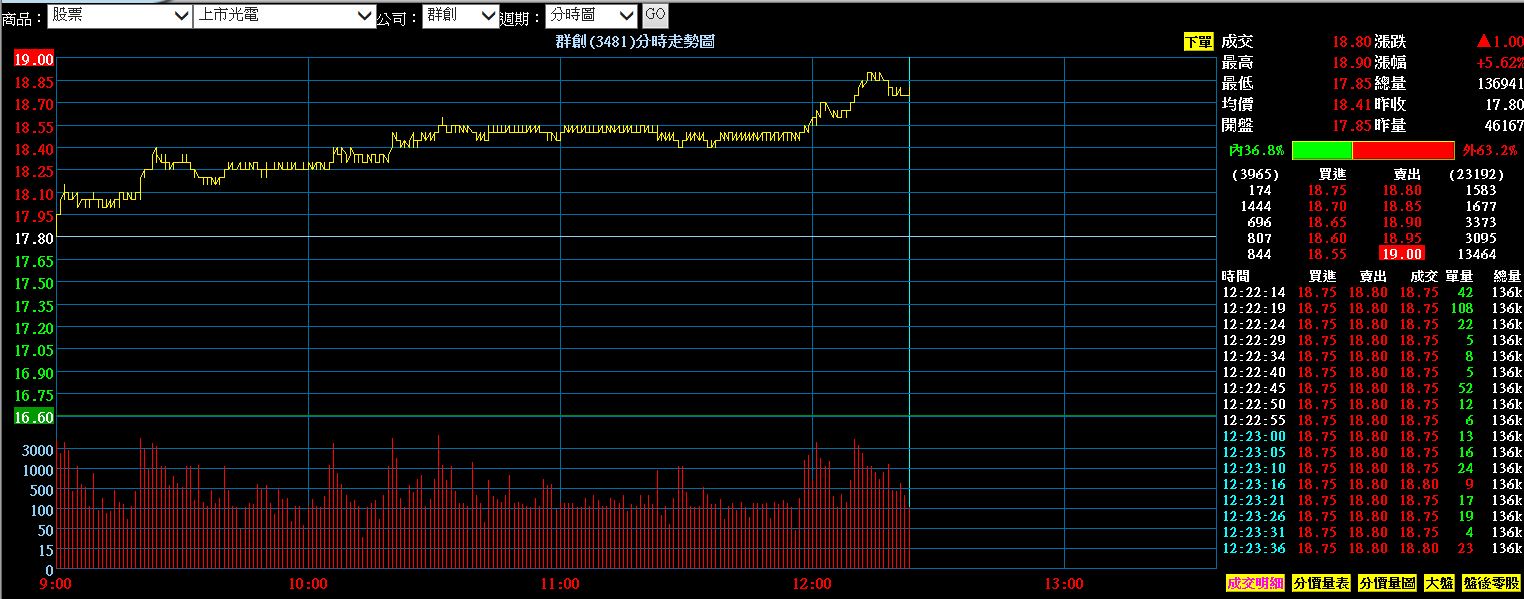1524x599 pixels.
Task: Click the 內36.8% label
Action: (x=1256, y=150)
